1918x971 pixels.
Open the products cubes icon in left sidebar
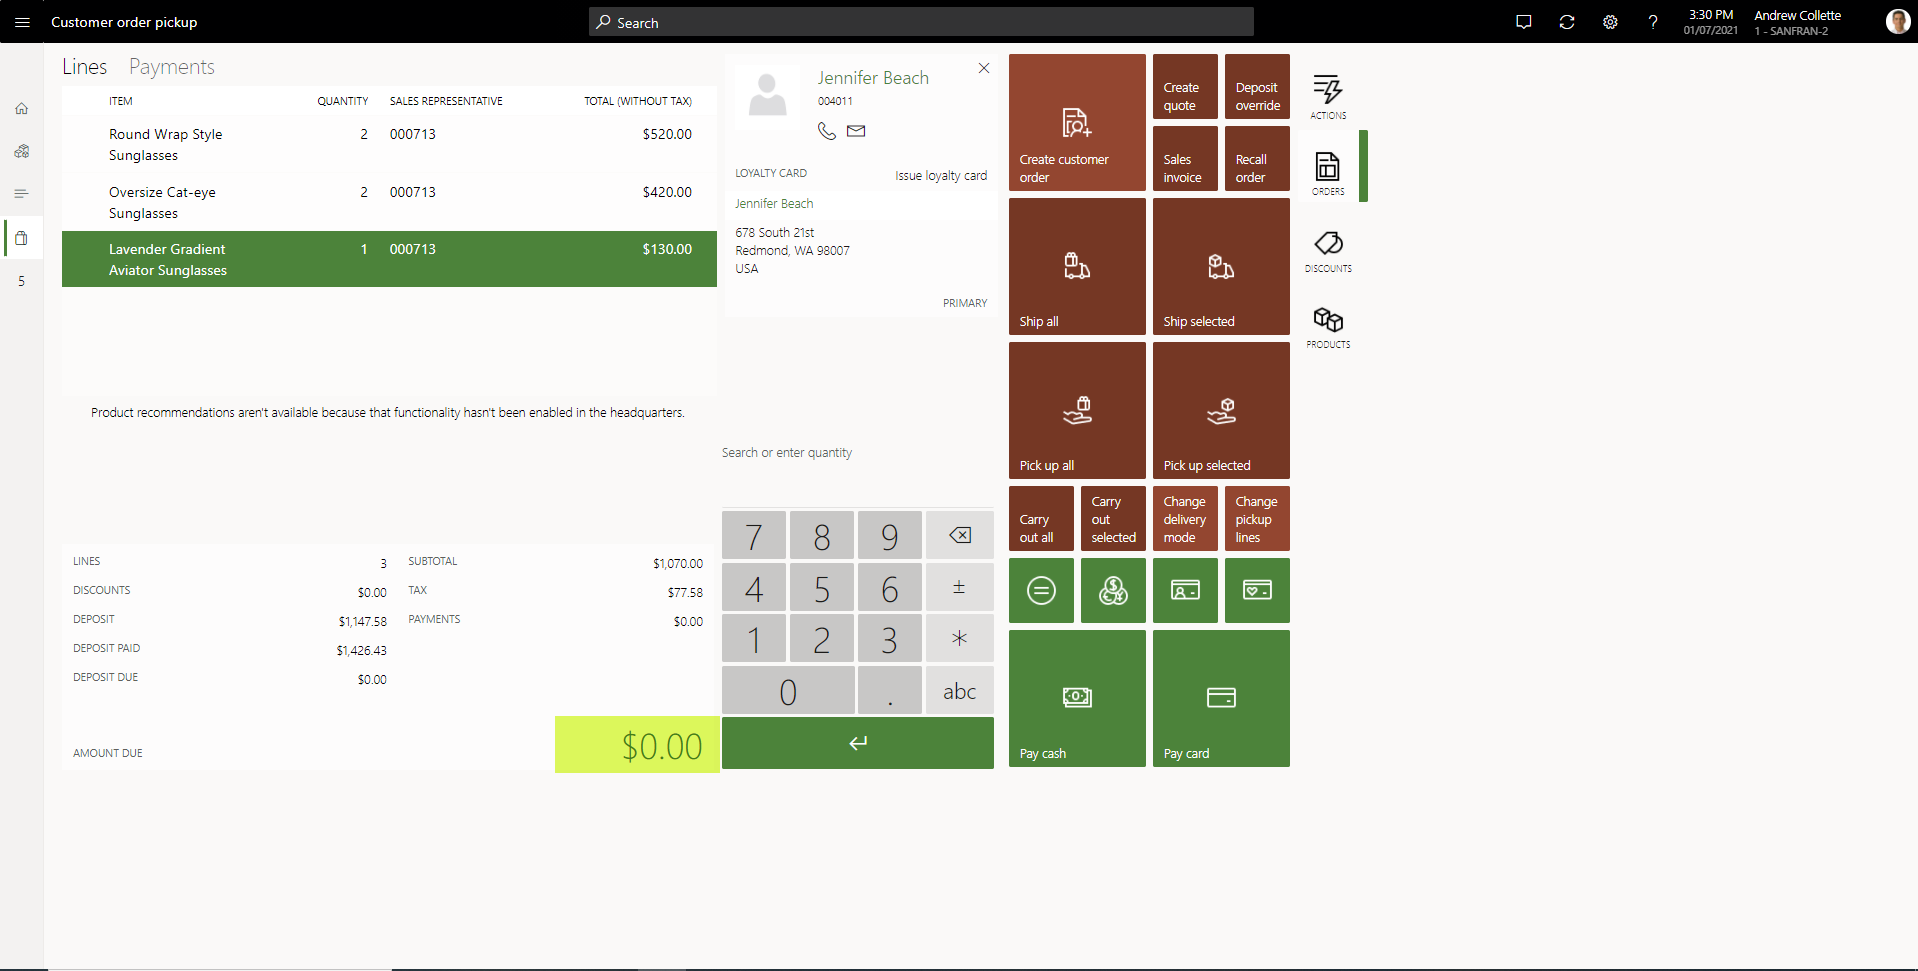(x=21, y=151)
